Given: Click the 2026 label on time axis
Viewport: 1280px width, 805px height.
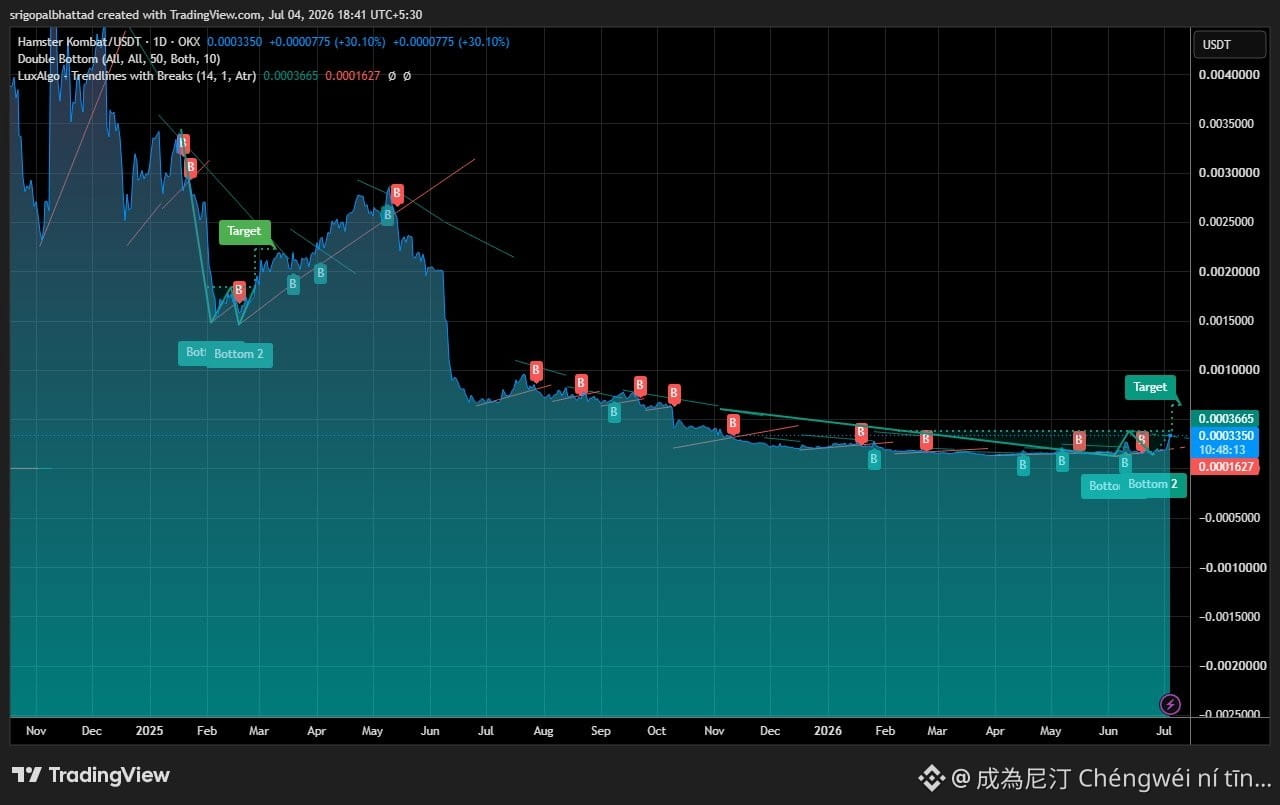Looking at the screenshot, I should point(827,731).
